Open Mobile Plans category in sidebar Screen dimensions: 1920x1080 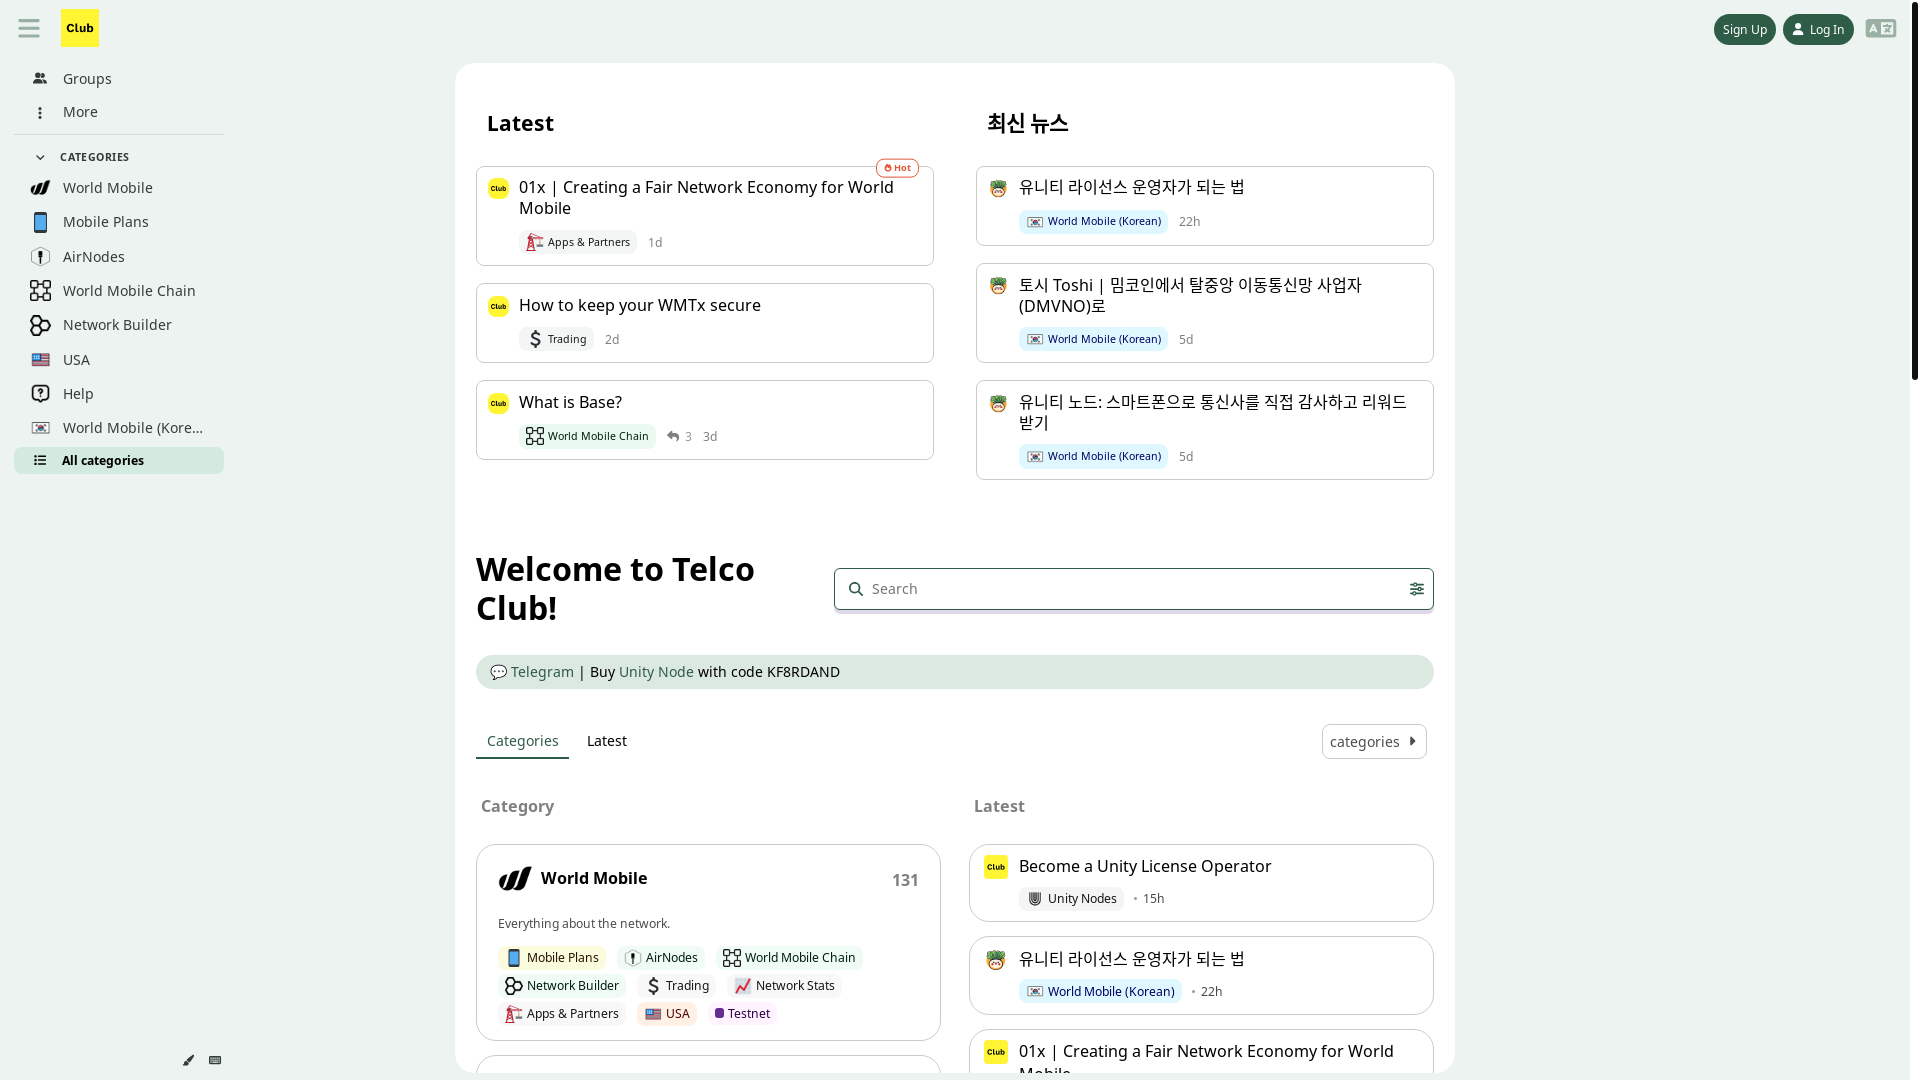point(119,222)
